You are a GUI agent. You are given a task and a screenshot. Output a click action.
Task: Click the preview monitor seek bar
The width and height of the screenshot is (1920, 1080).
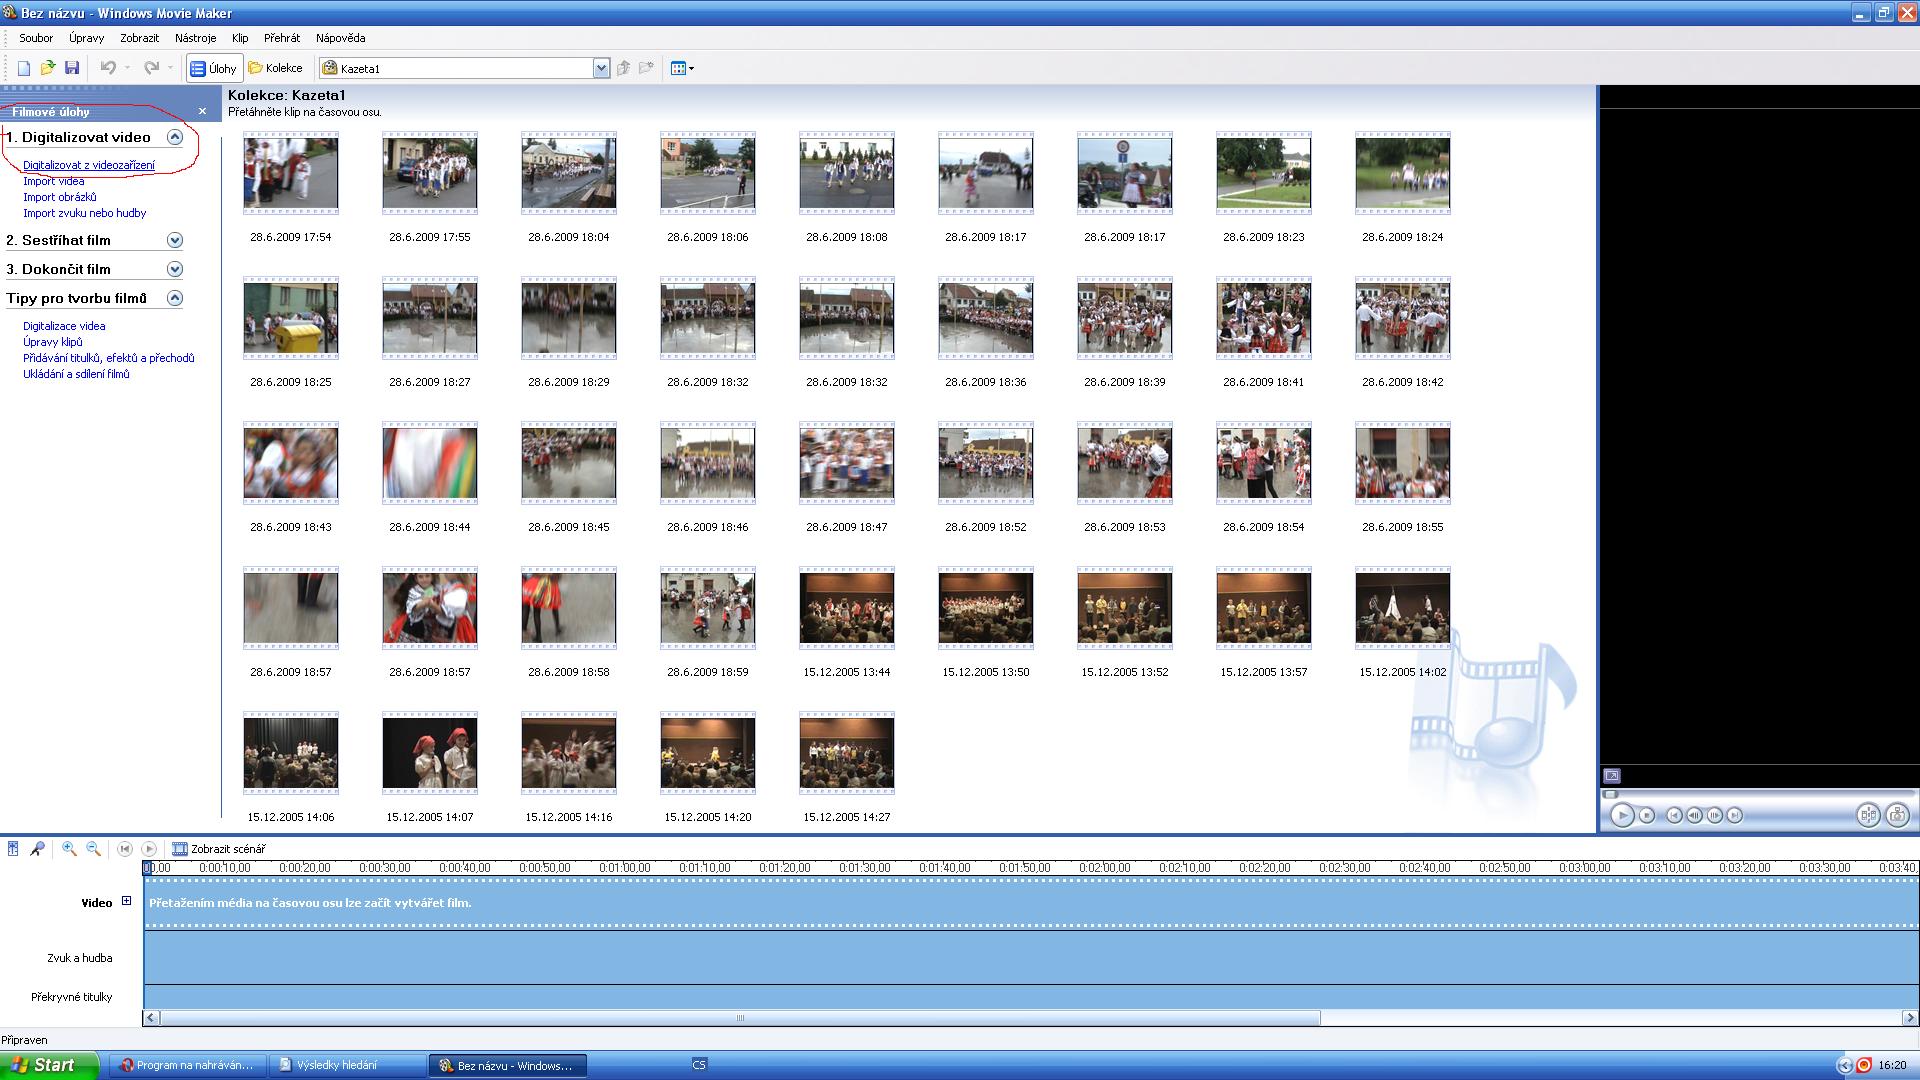1758,794
